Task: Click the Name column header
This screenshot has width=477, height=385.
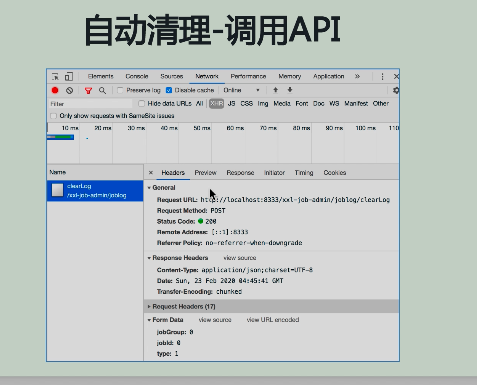Action: coord(95,172)
